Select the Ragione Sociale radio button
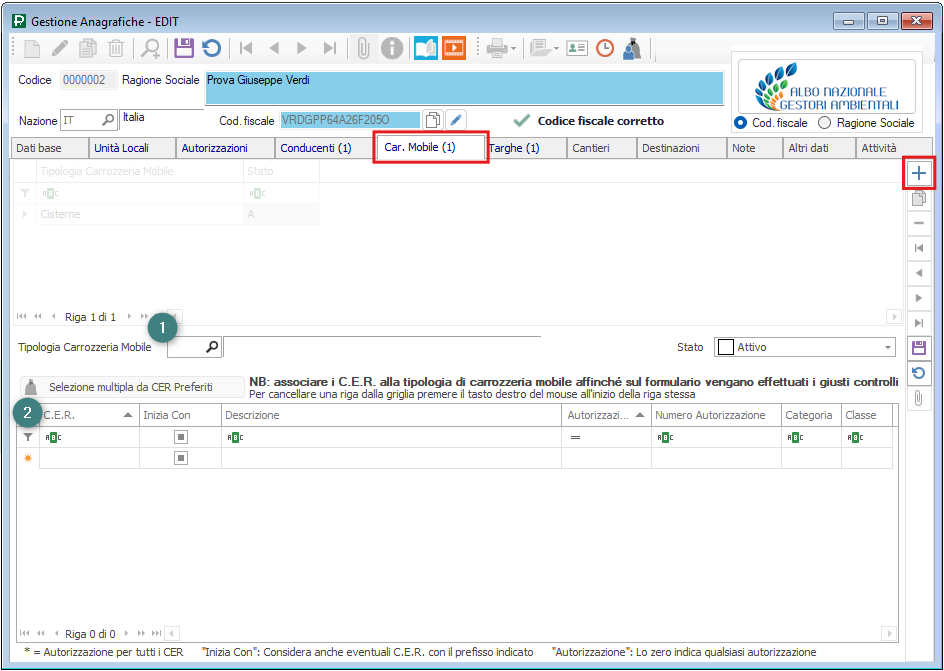This screenshot has height=671, width=944. tap(825, 123)
